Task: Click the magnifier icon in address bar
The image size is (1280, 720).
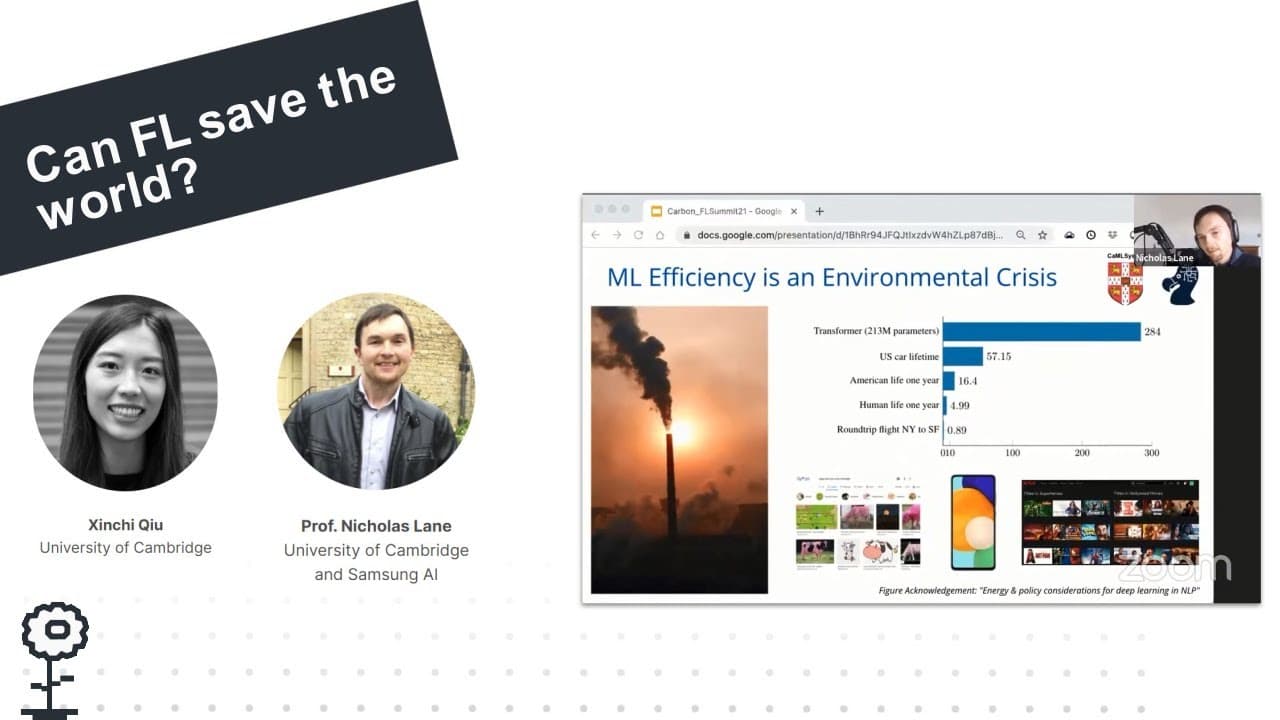Action: (1020, 235)
